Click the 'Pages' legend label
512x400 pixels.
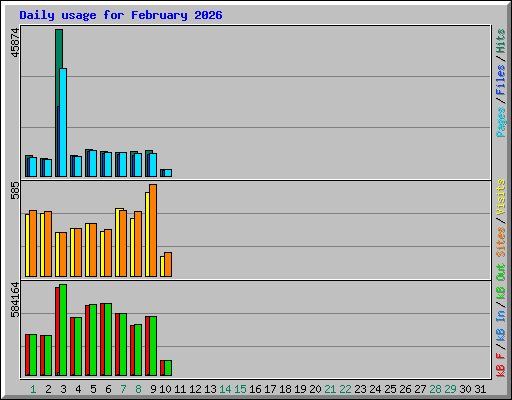501,122
